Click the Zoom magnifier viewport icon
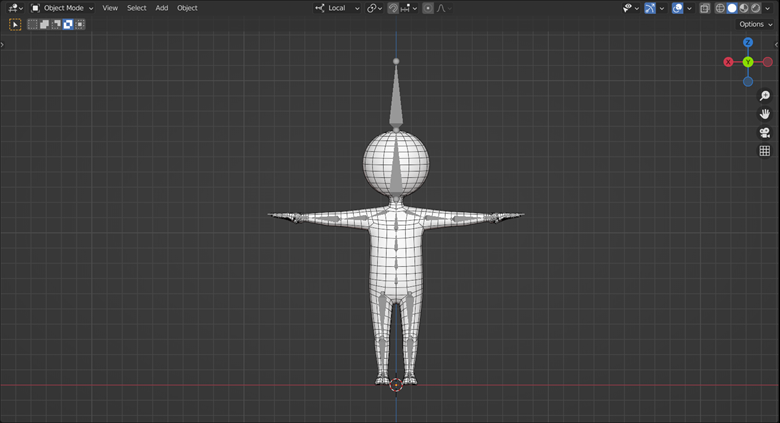 [765, 96]
